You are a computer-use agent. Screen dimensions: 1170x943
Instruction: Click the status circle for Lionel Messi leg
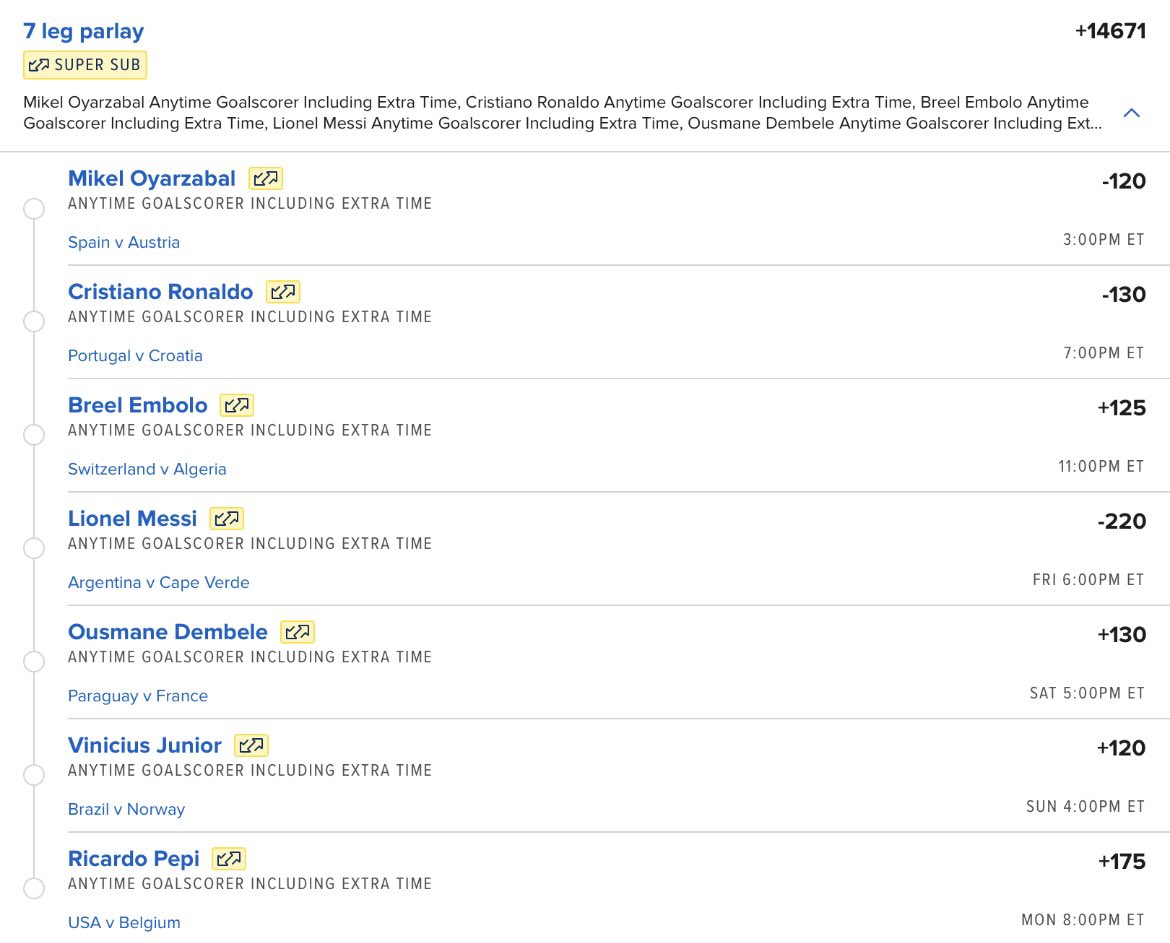click(34, 548)
